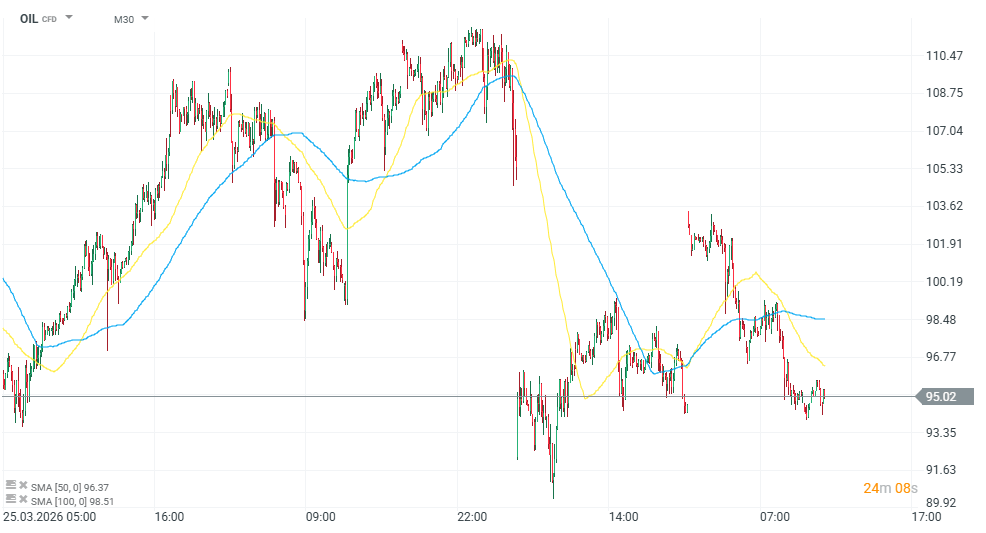This screenshot has width=986, height=533.
Task: Click the candle countdown timer
Action: coord(890,488)
